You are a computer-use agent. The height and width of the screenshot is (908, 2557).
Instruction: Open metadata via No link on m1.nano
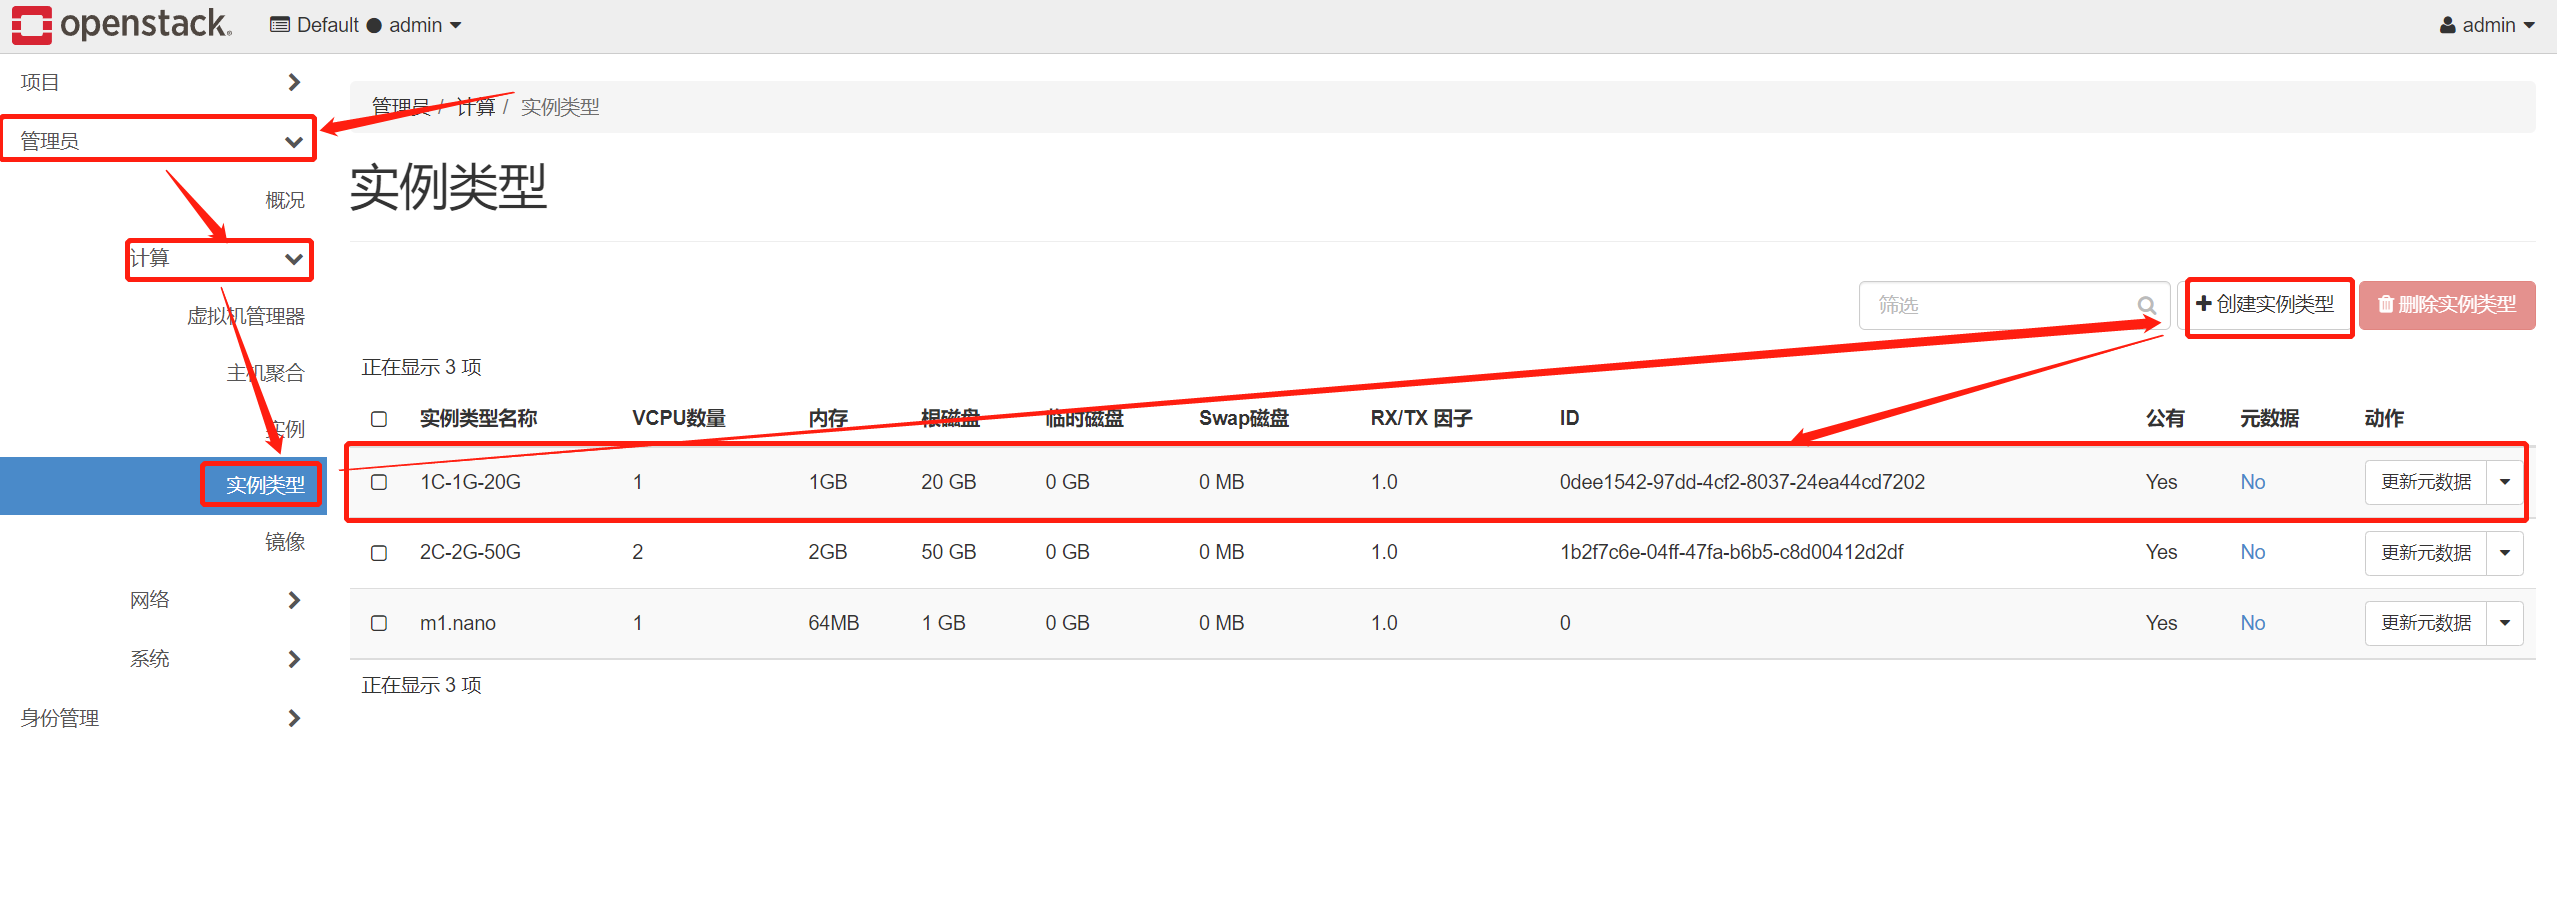[2253, 622]
